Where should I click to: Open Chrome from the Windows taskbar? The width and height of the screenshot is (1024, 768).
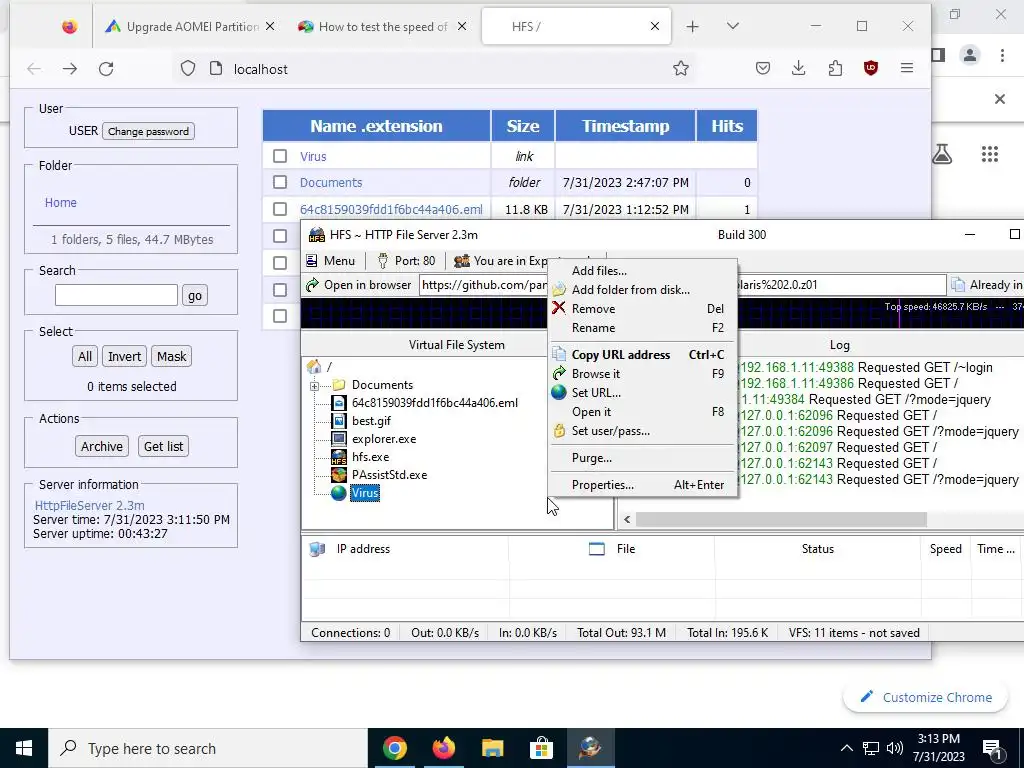(x=394, y=748)
